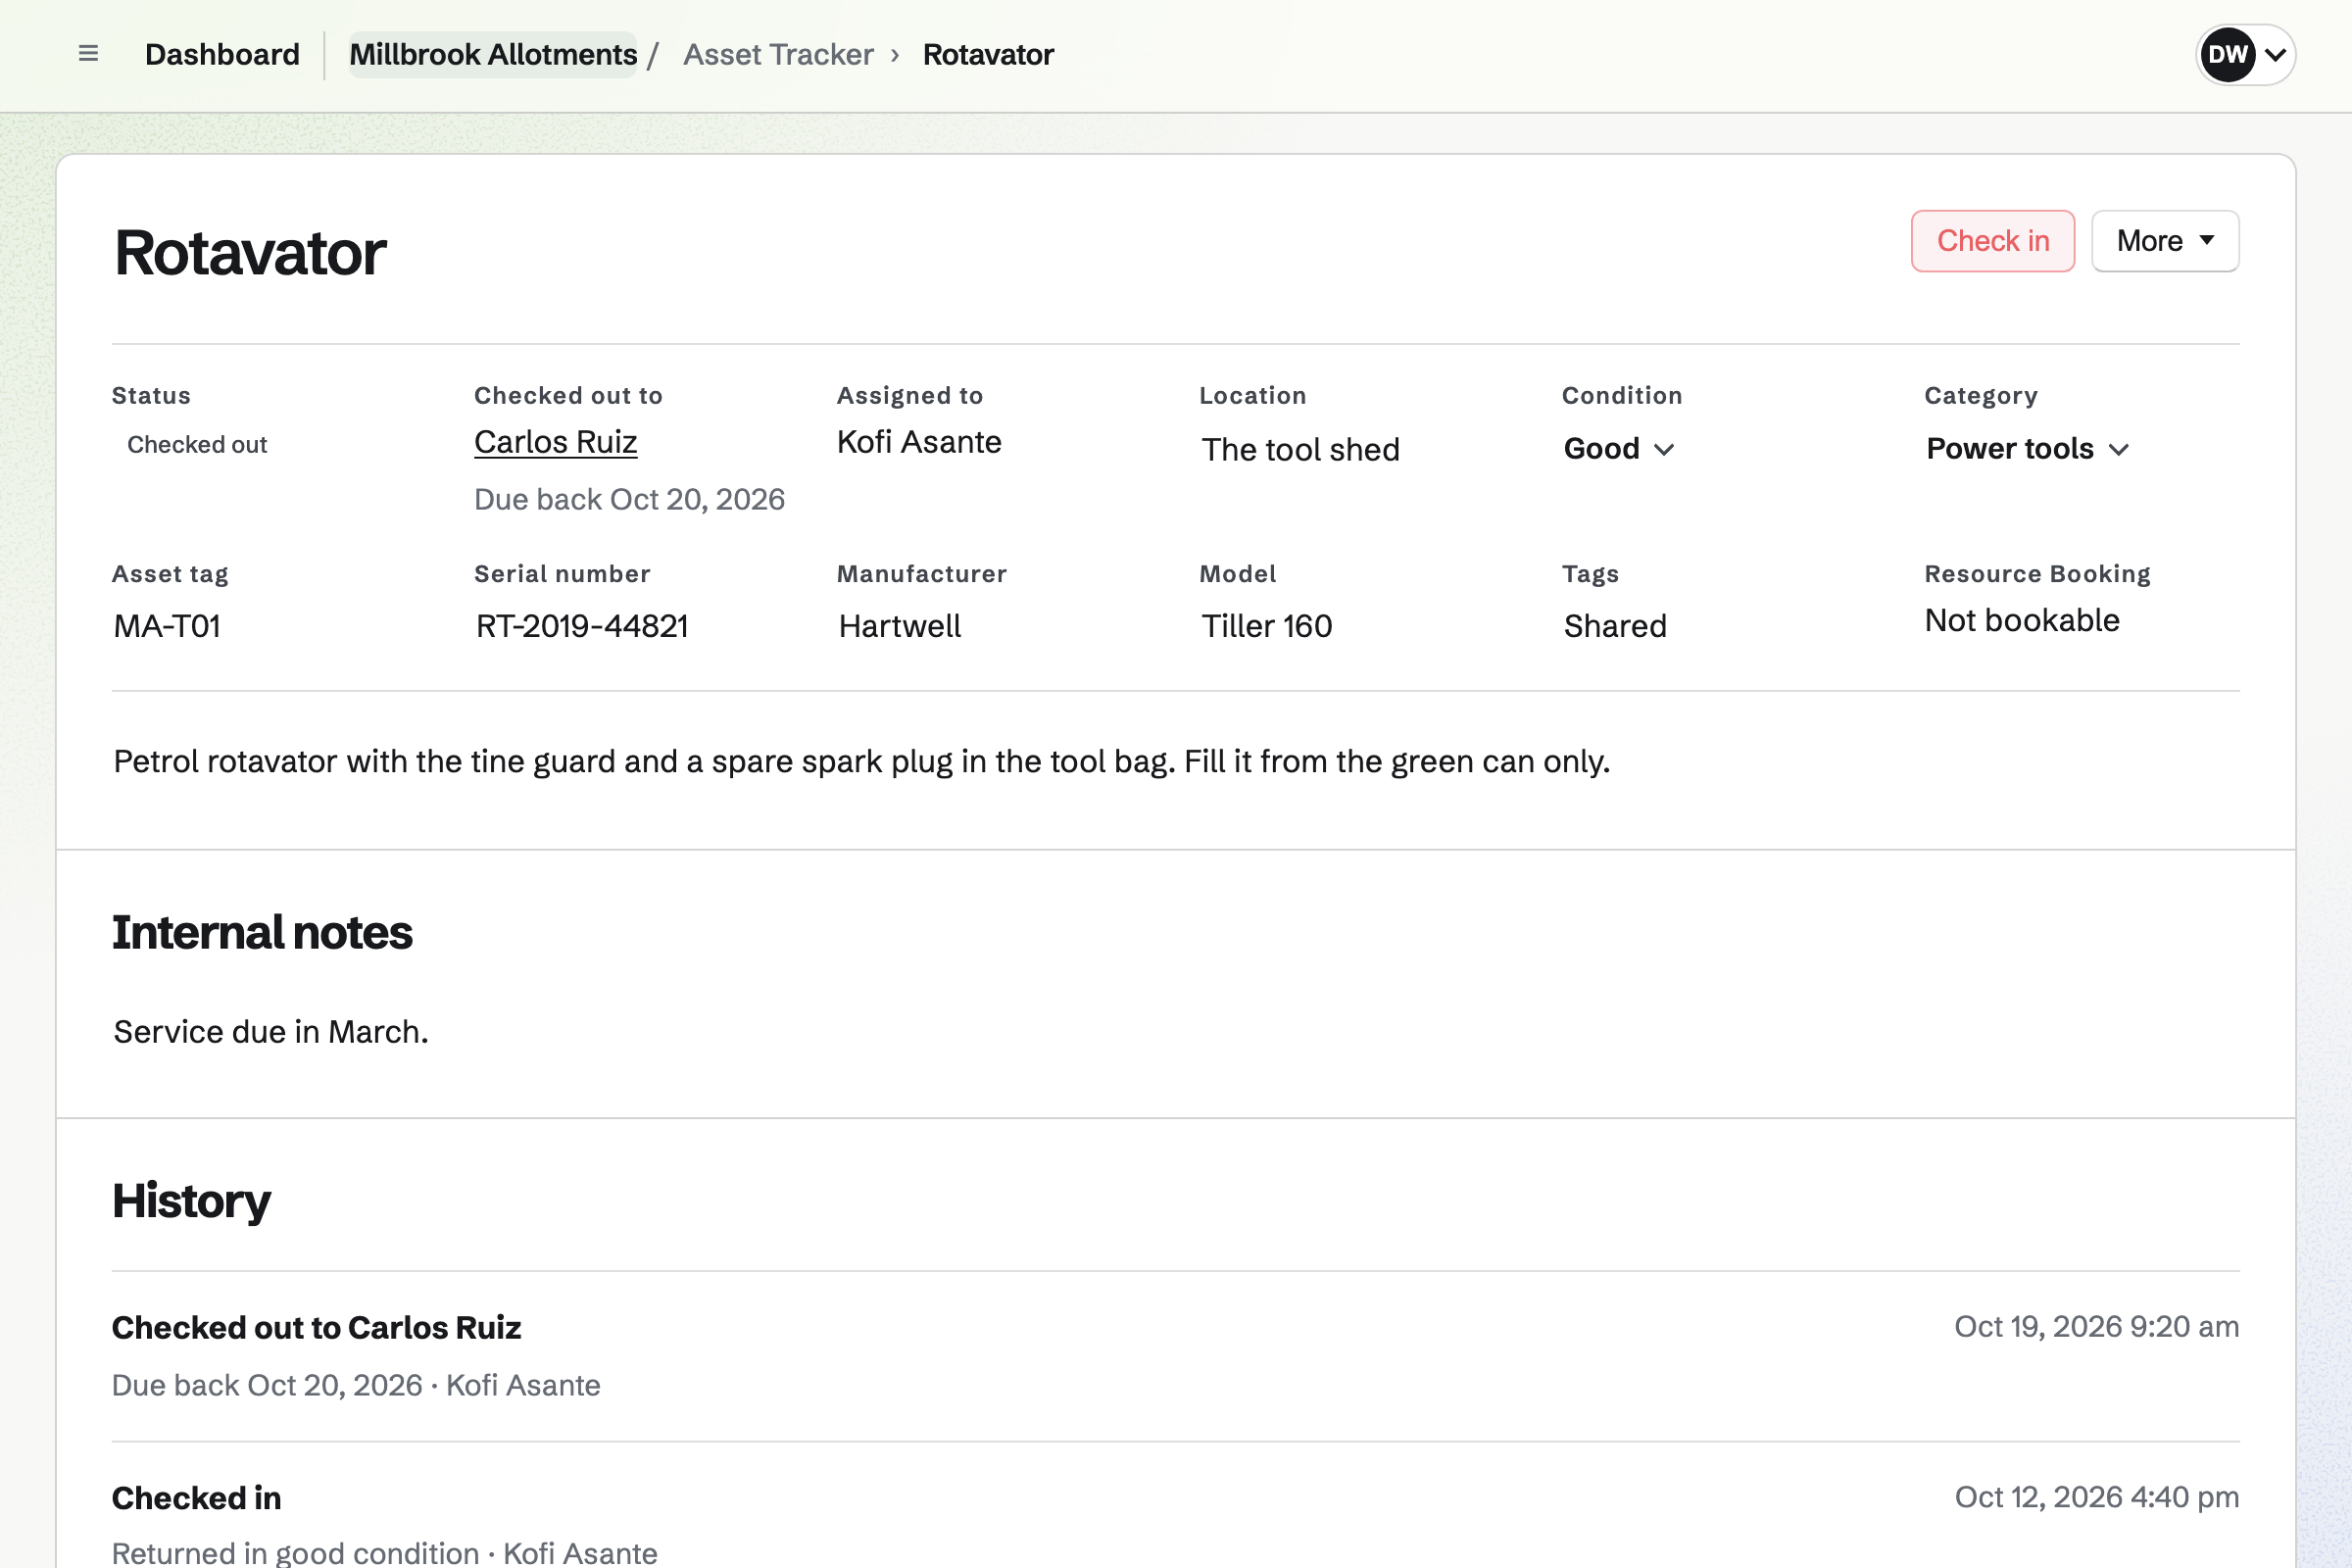The width and height of the screenshot is (2352, 1568).
Task: Click the petrol rotavator description text
Action: pos(861,762)
